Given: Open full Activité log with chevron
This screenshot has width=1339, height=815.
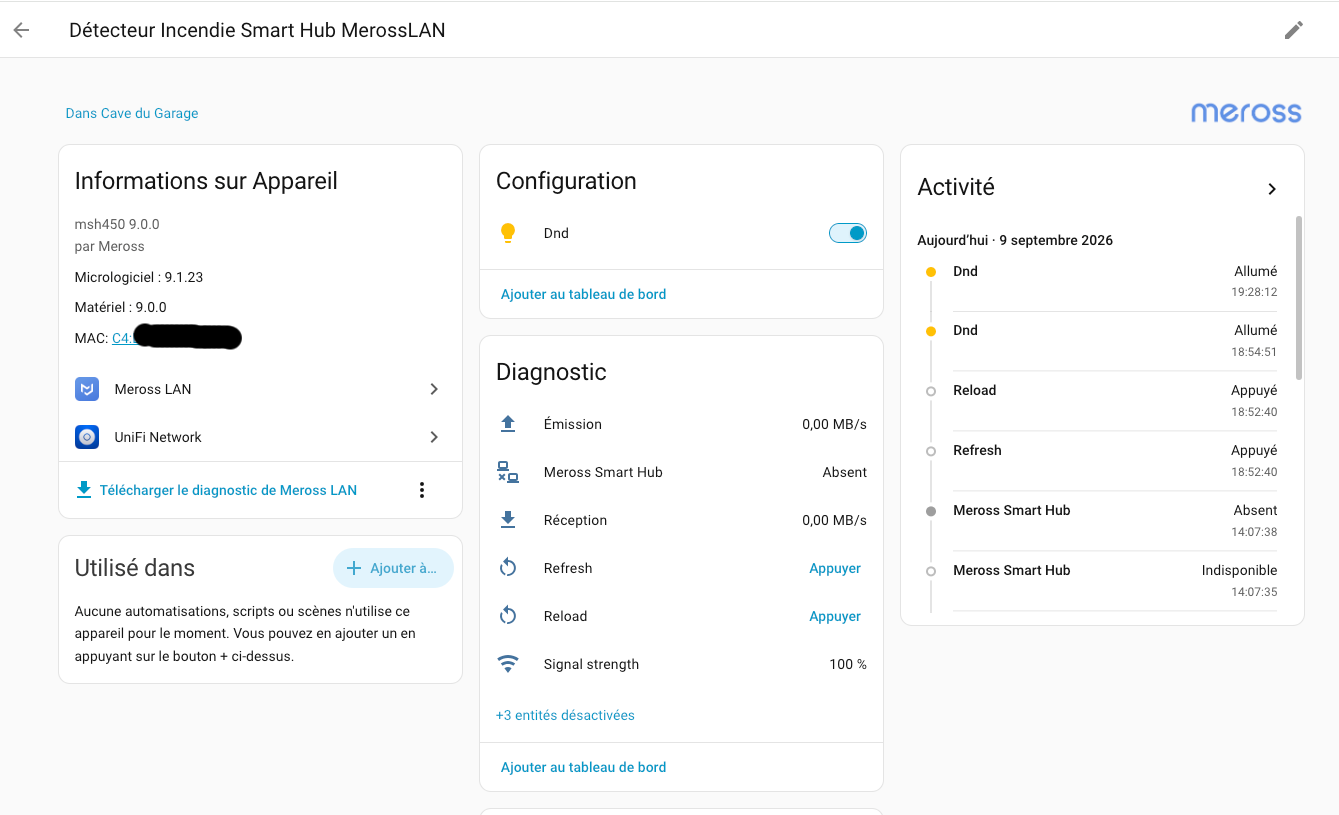Looking at the screenshot, I should click(x=1272, y=189).
